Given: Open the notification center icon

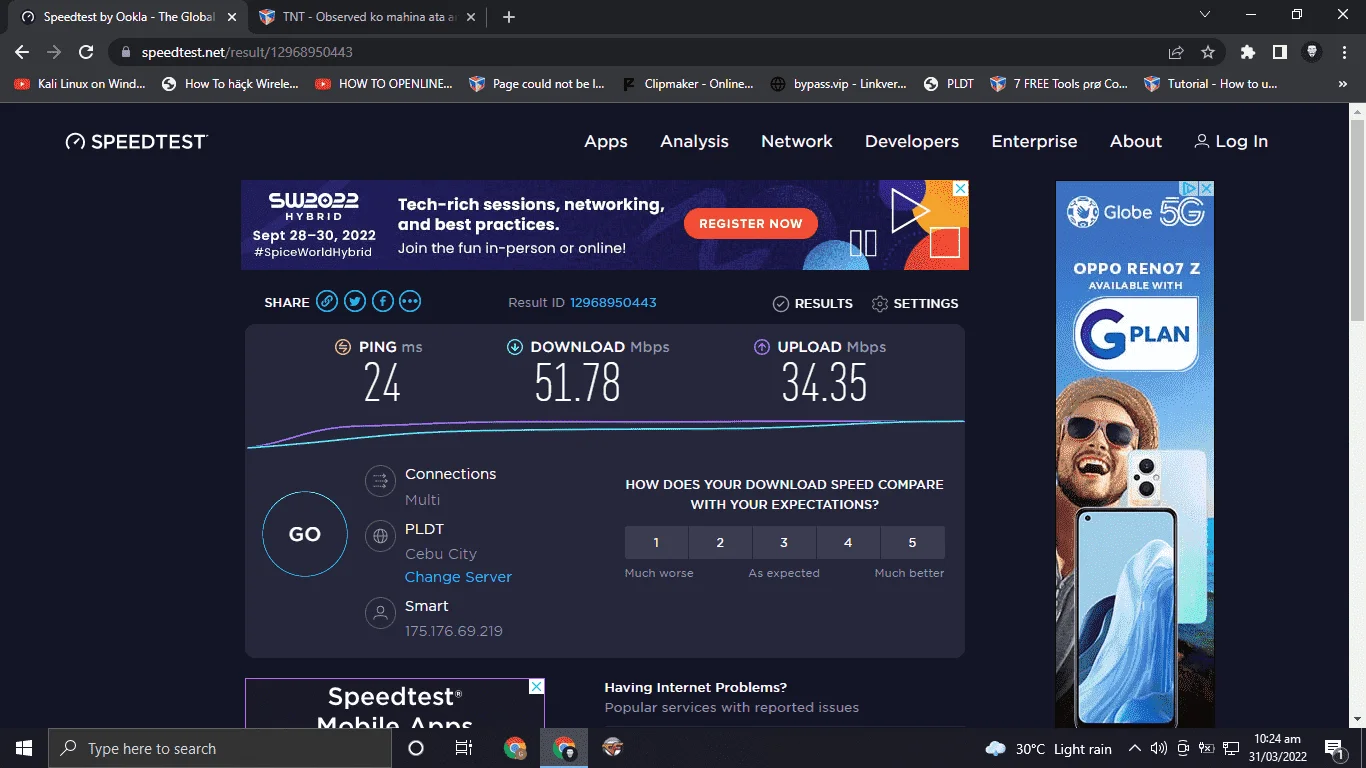Looking at the screenshot, I should [1333, 748].
